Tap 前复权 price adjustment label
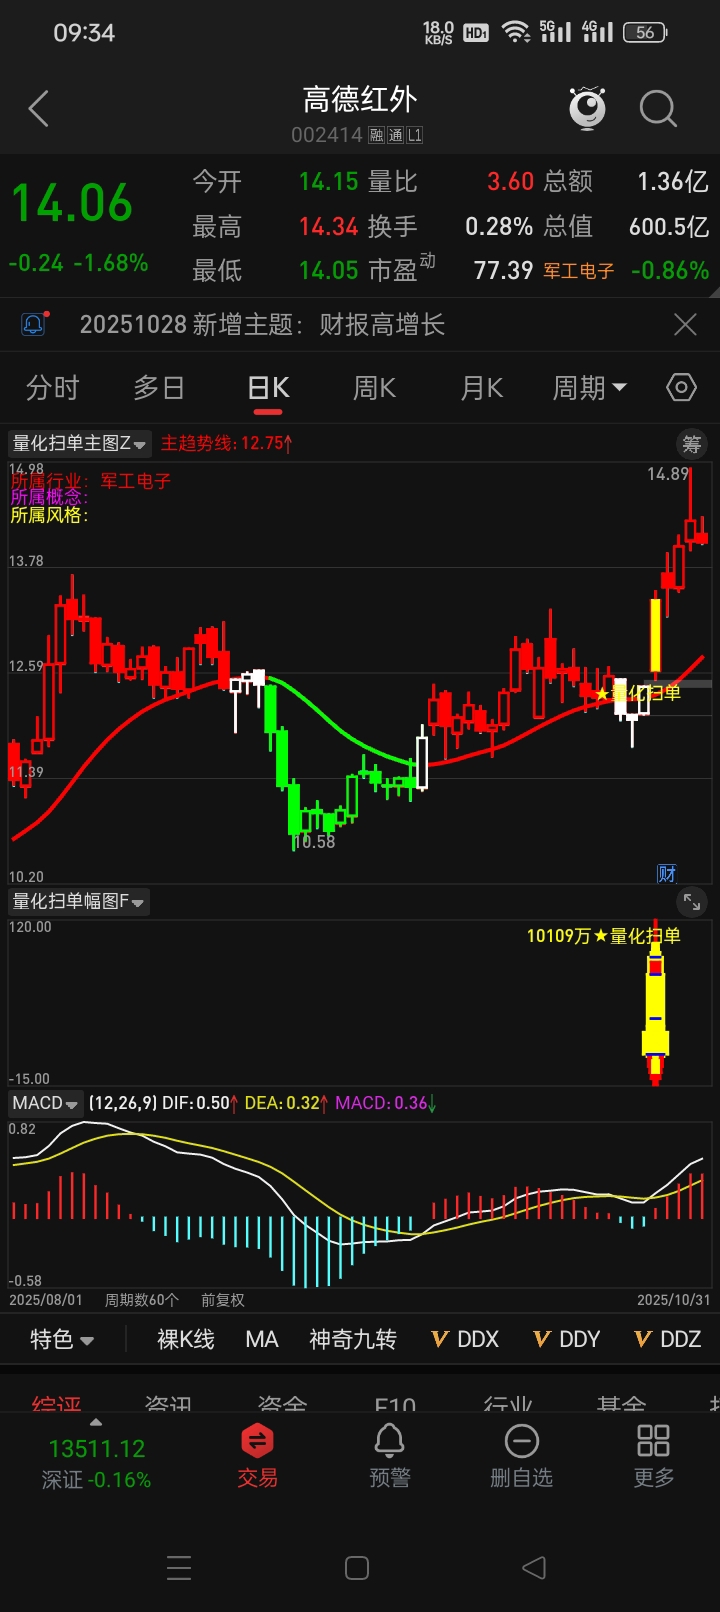Viewport: 720px width, 1612px height. pos(222,1300)
